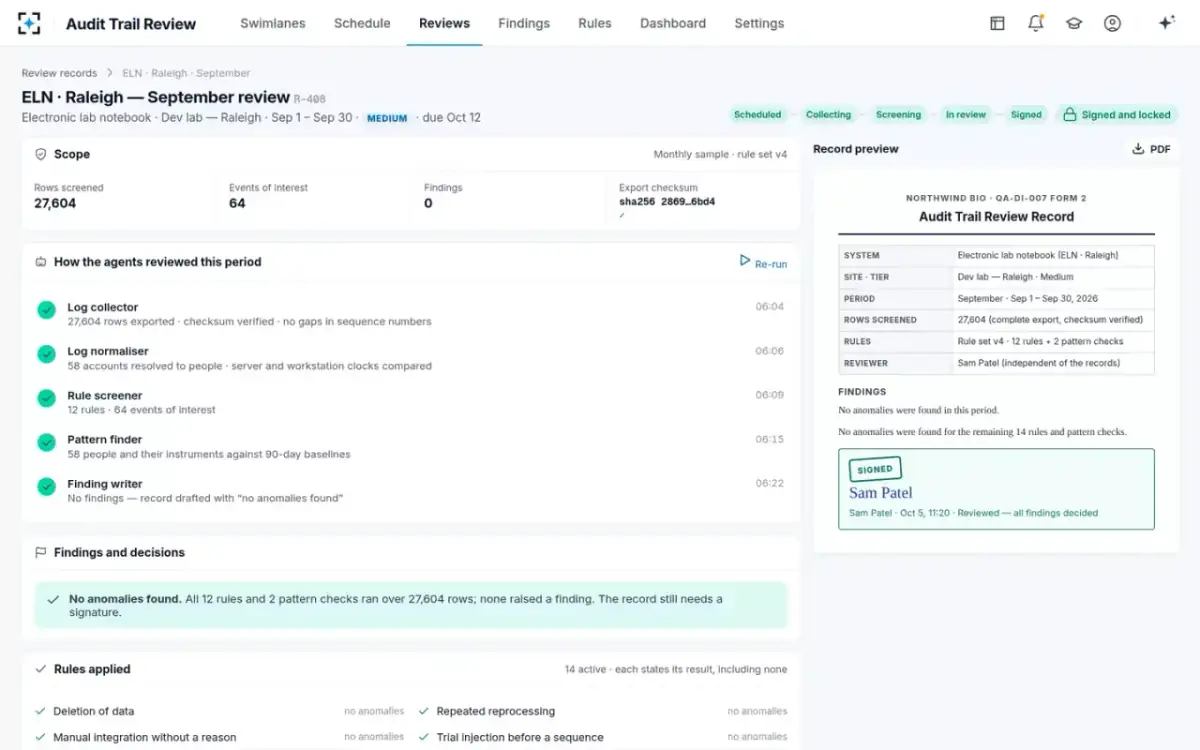Click the checksum 'sha256 2869…6bd4'

click(667, 201)
